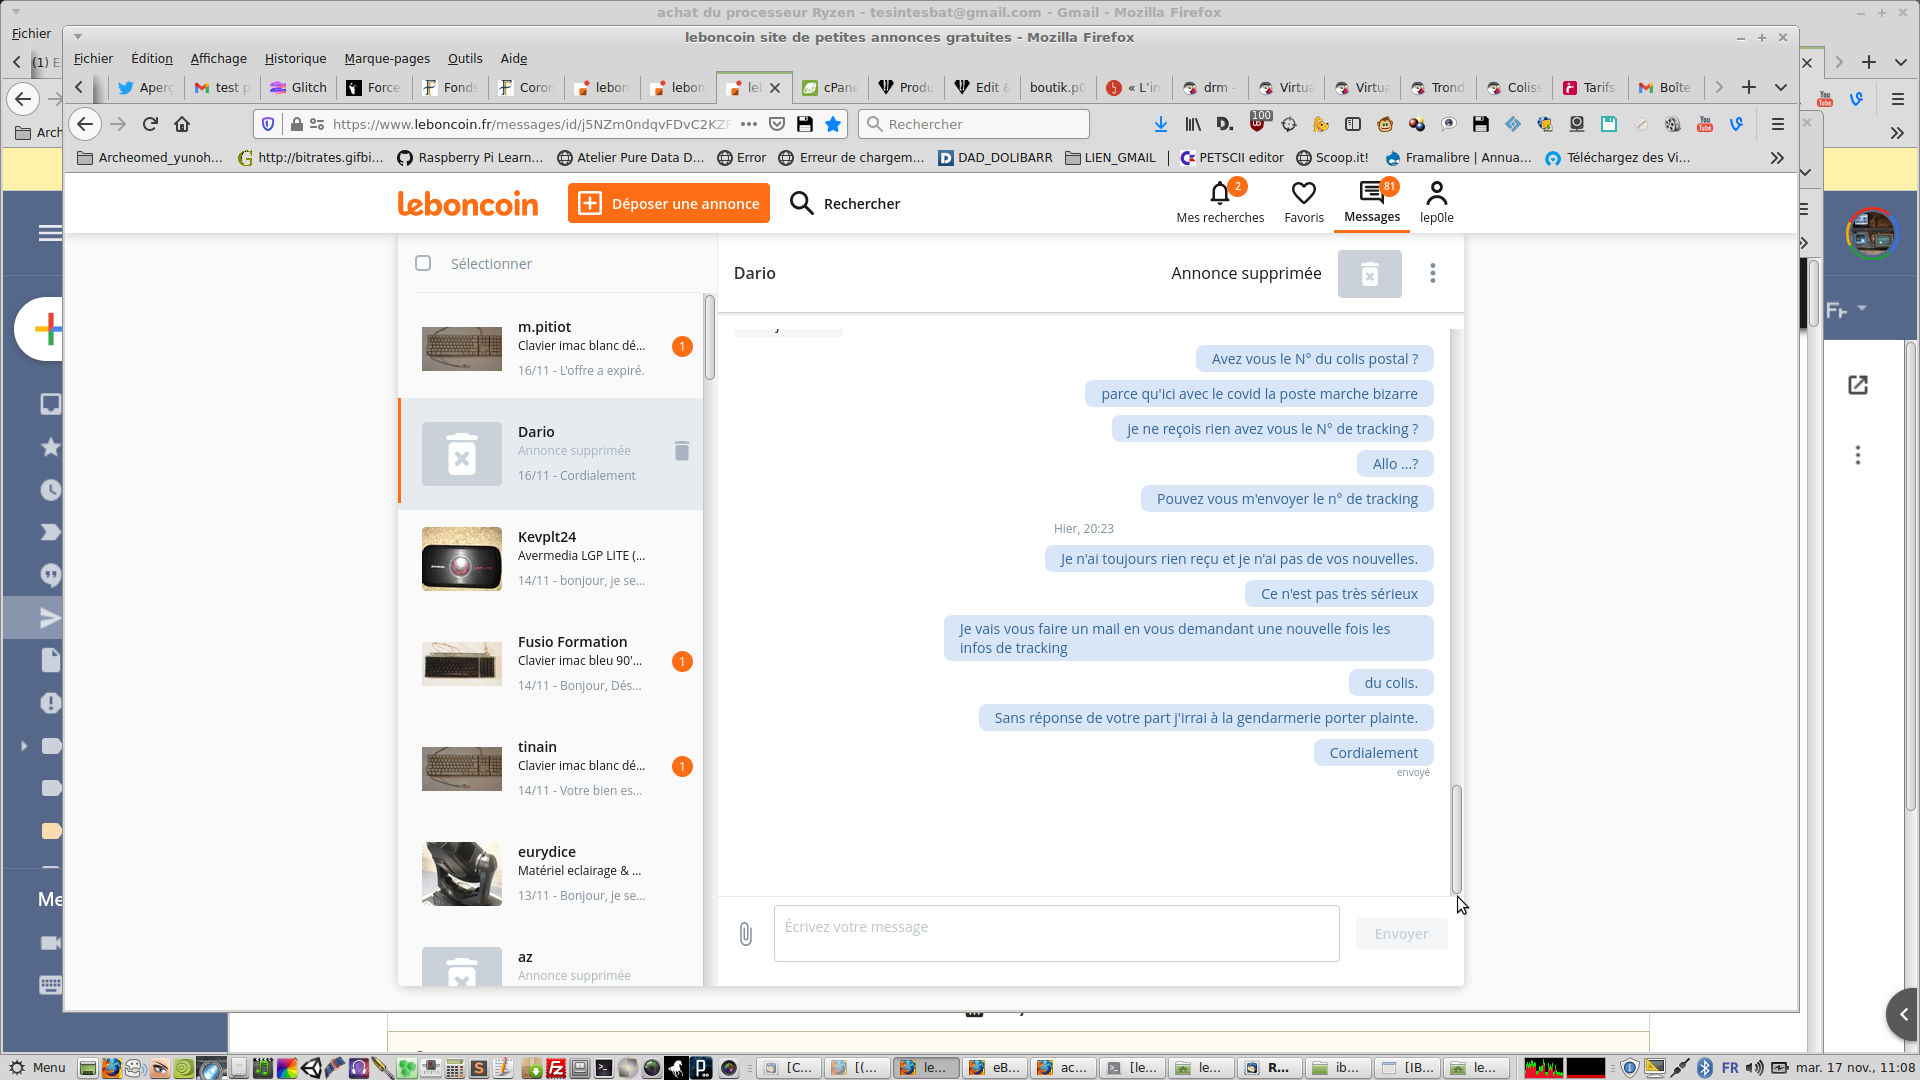Open the list all tabs dropdown arrow
The height and width of the screenshot is (1080, 1920).
point(1780,87)
